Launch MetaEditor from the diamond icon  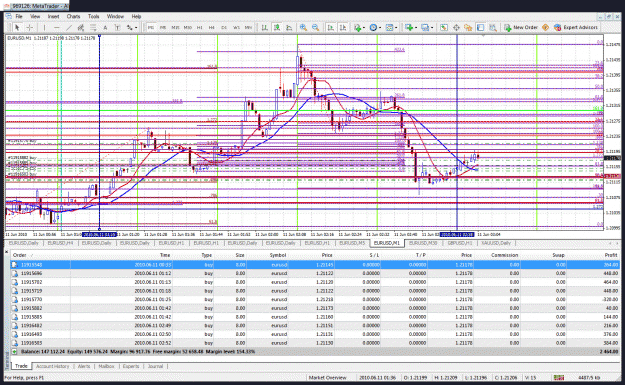(x=545, y=28)
